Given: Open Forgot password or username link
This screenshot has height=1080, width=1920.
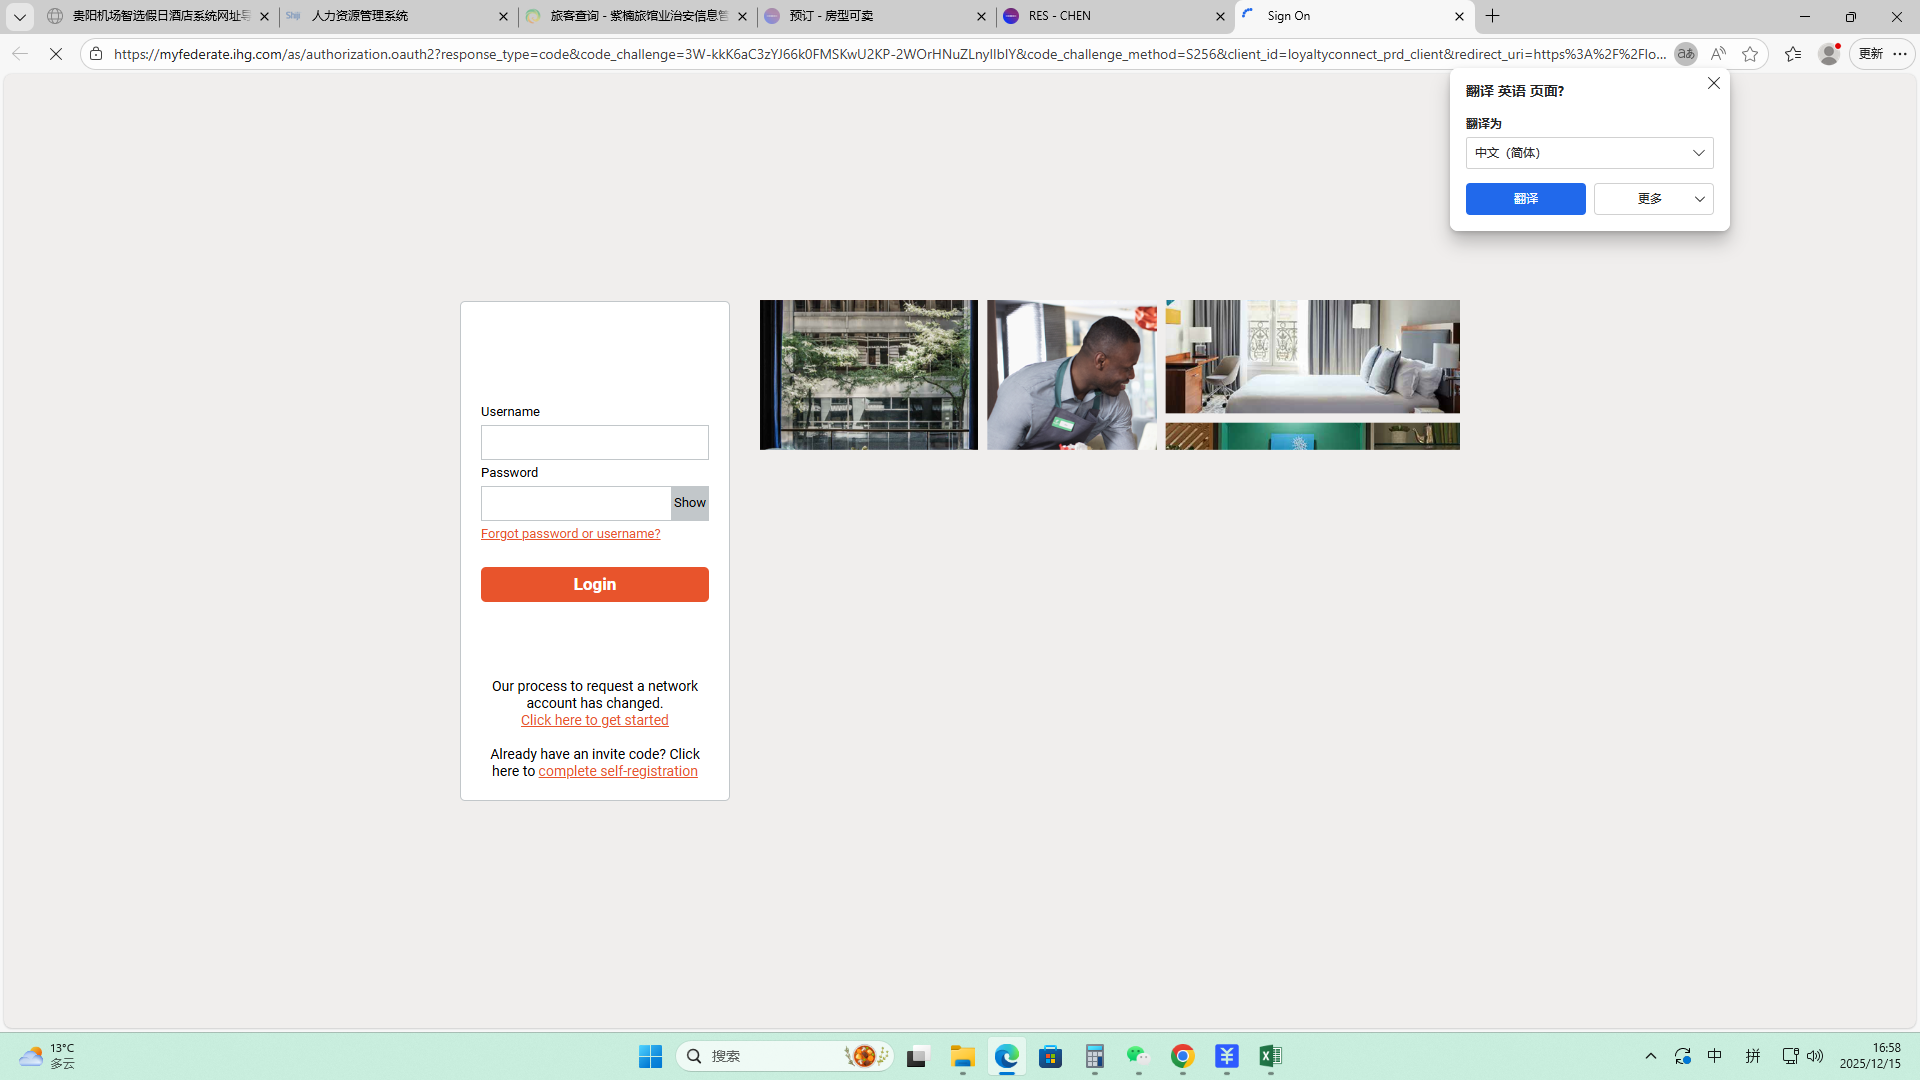Looking at the screenshot, I should tap(570, 534).
